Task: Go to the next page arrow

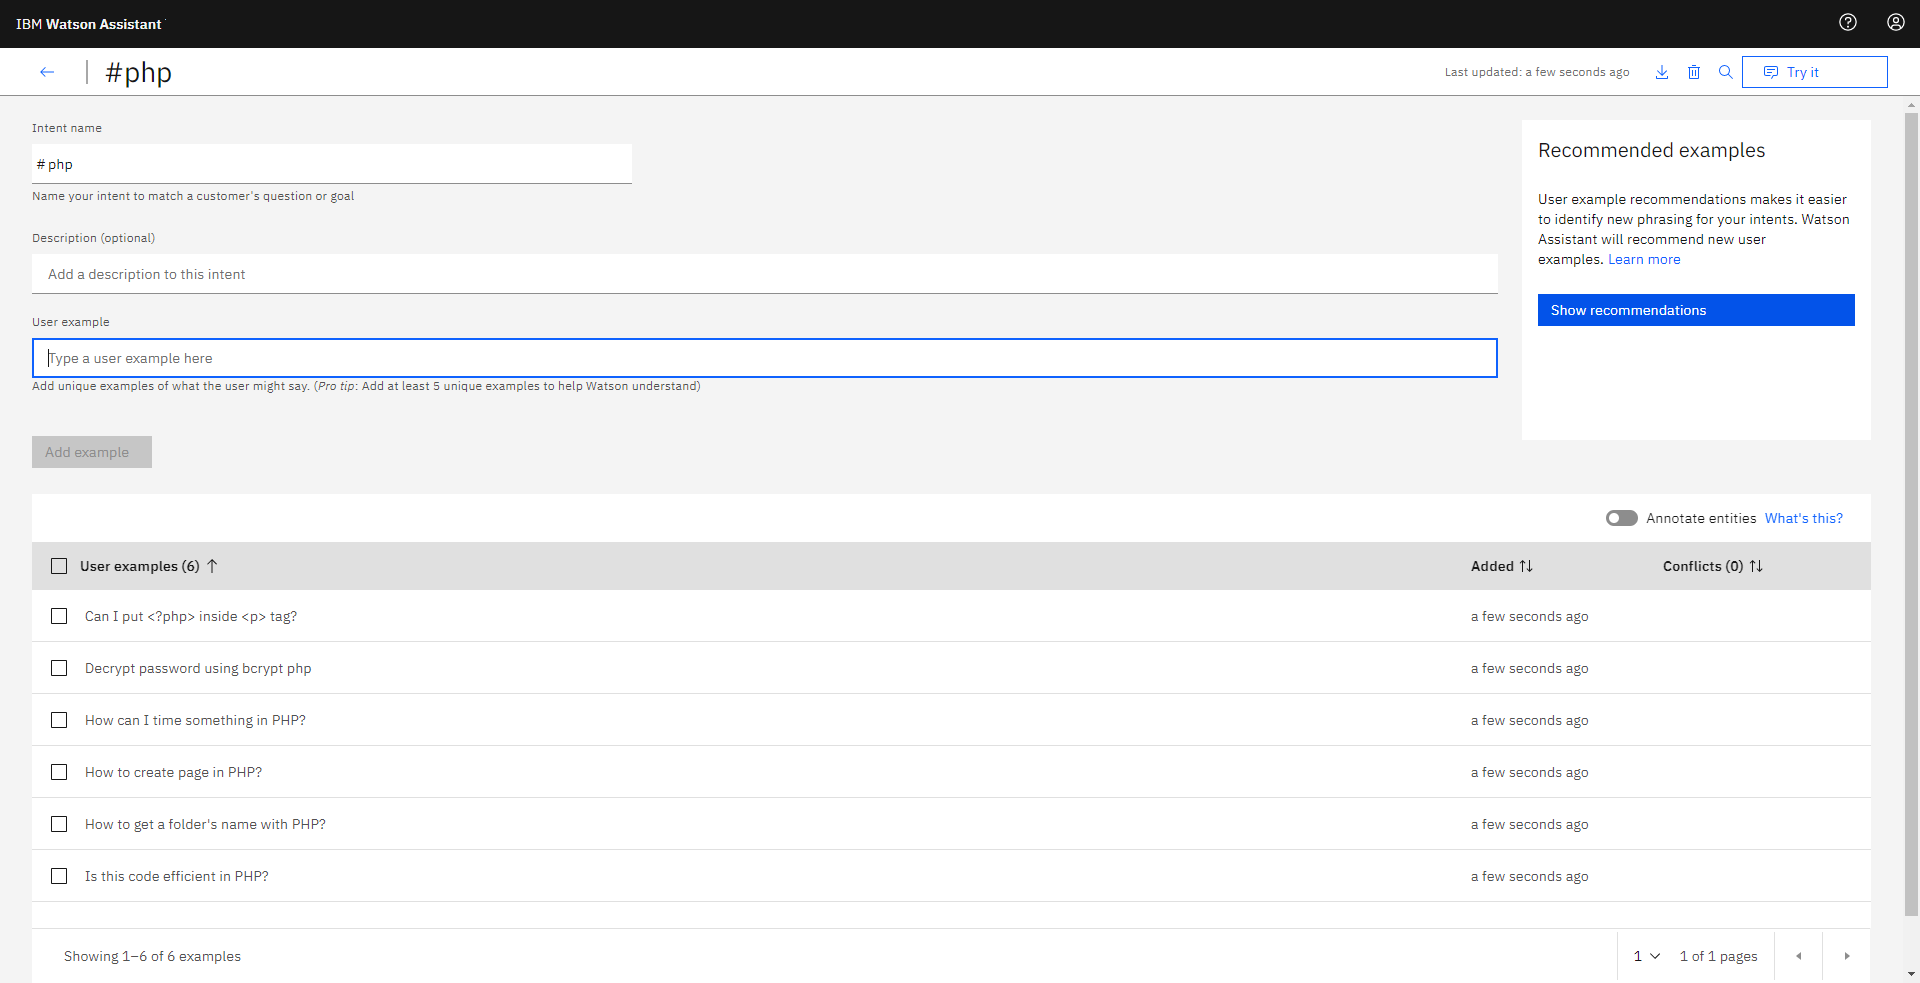Action: click(x=1847, y=956)
